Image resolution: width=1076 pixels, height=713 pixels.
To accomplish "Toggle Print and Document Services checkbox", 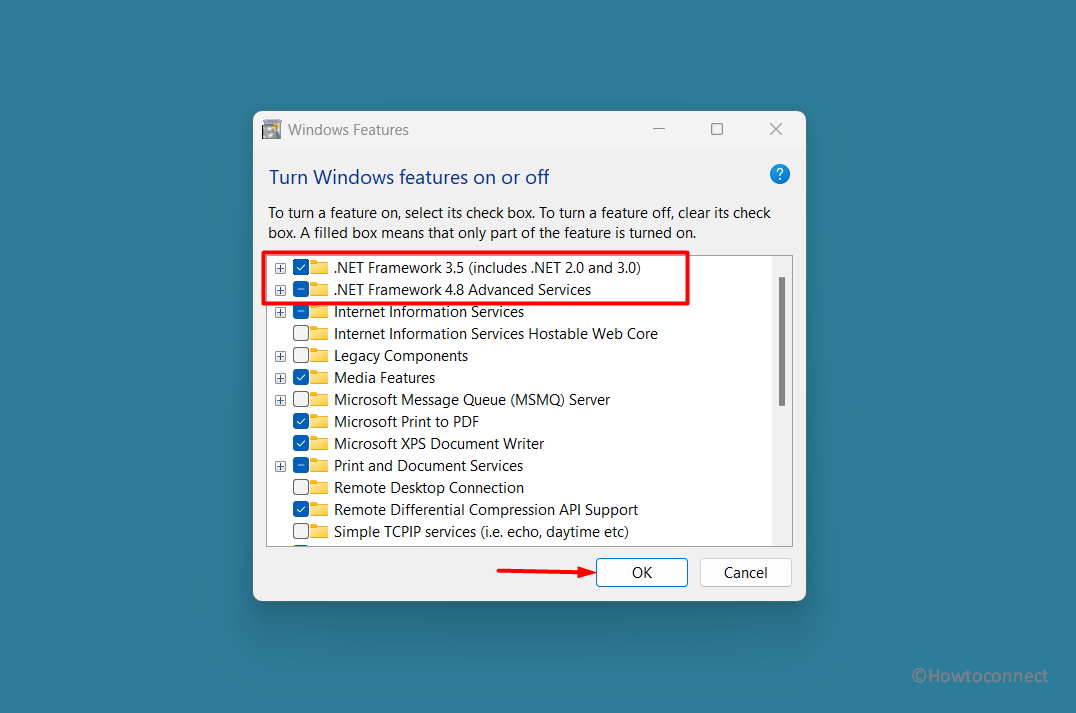I will click(x=301, y=465).
